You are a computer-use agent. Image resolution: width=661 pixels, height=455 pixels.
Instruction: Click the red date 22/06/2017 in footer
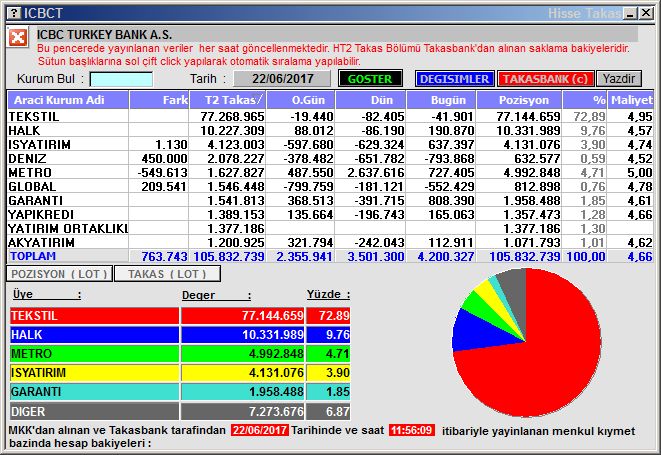tap(260, 431)
